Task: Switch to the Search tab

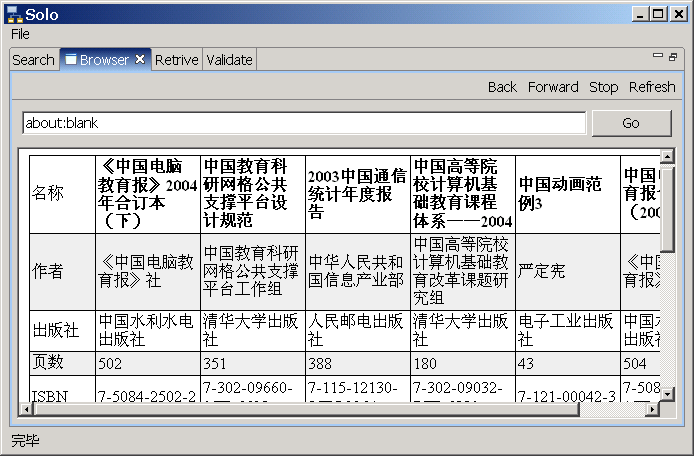Action: (34, 60)
